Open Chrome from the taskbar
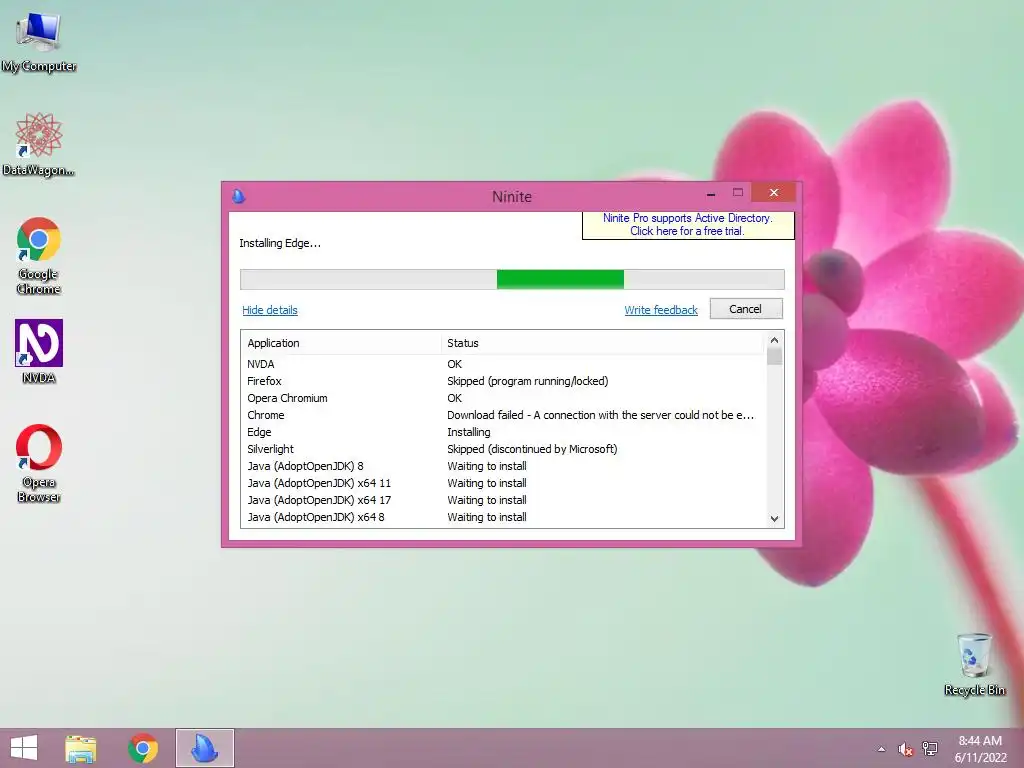This screenshot has width=1024, height=768. point(143,748)
